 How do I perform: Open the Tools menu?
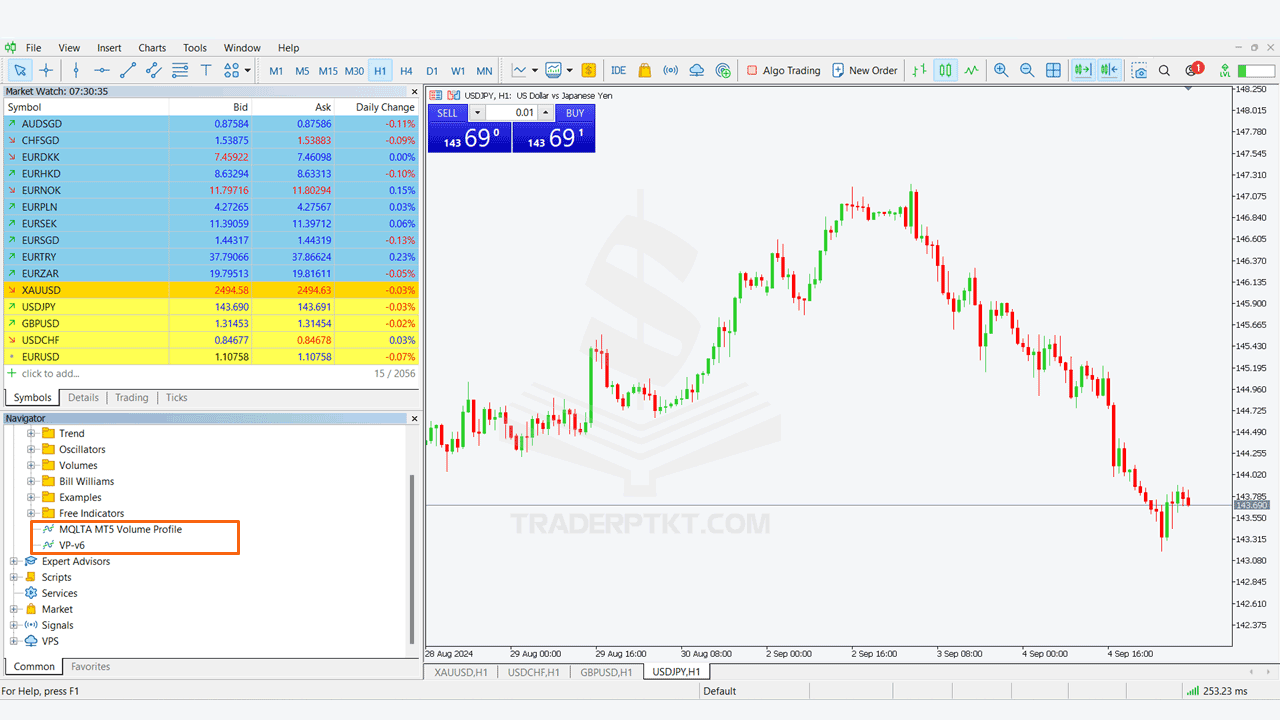tap(195, 47)
